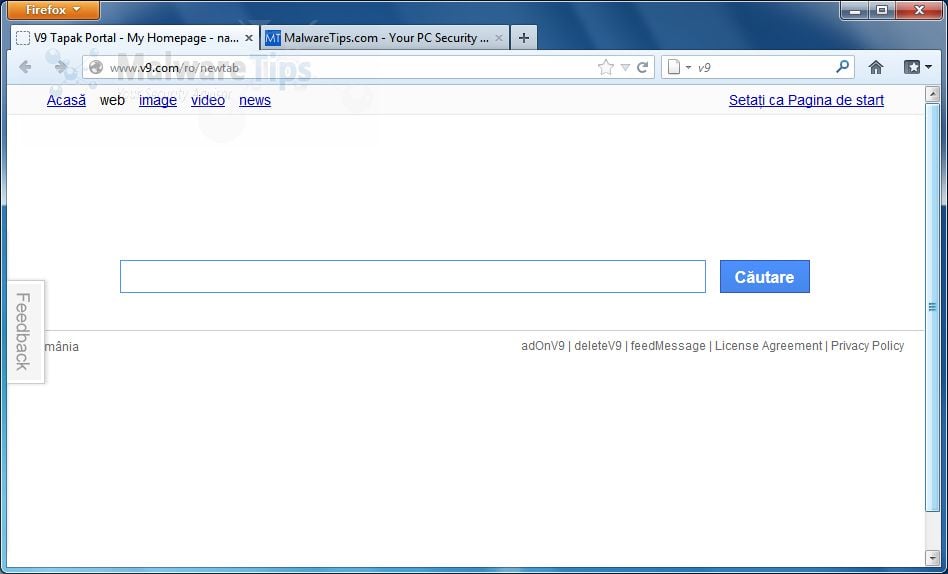Close the Firefox window
The image size is (948, 574).
click(x=919, y=10)
